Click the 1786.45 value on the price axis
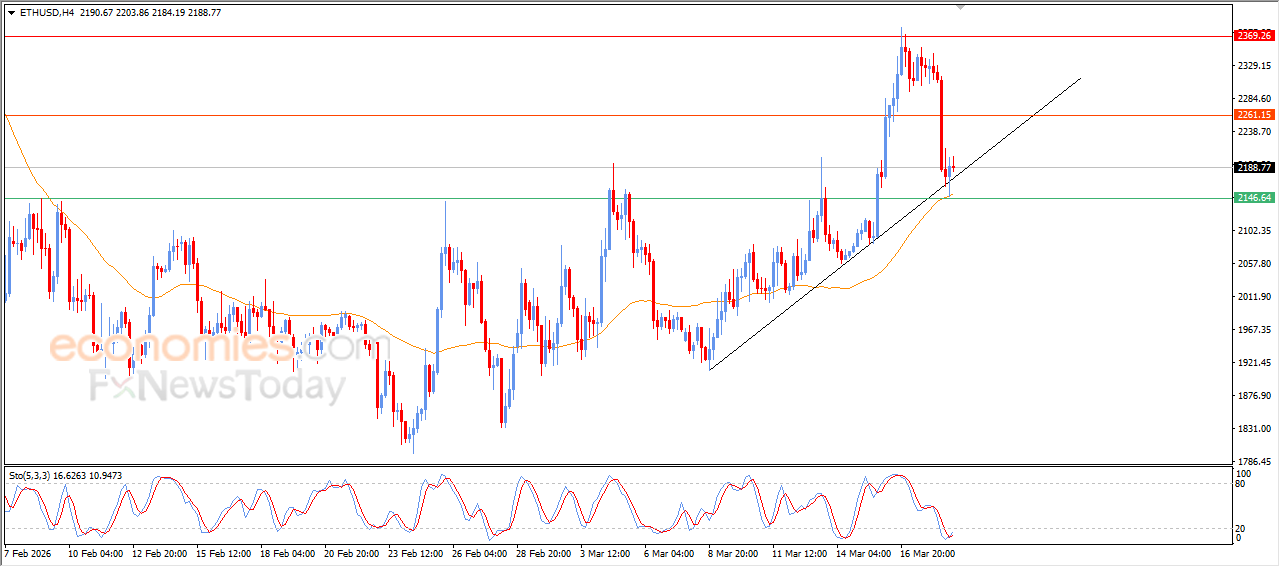The height and width of the screenshot is (567, 1280). 1254,462
